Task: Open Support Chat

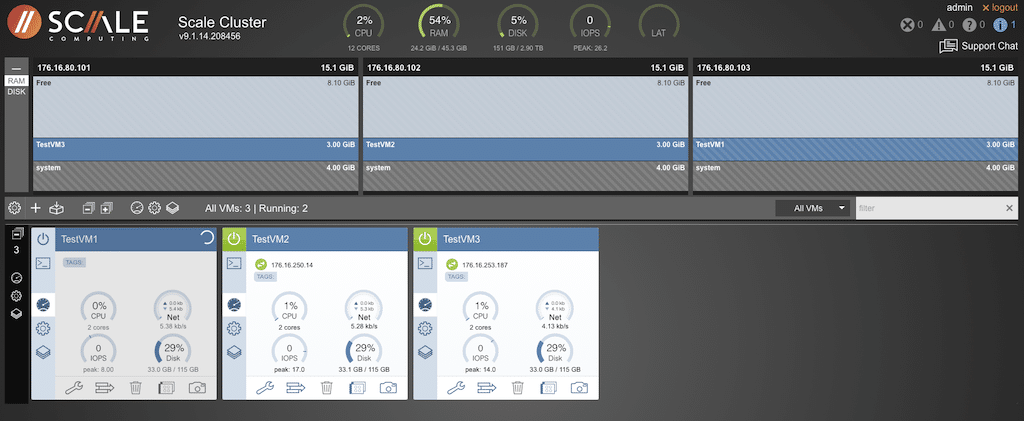Action: (x=978, y=46)
